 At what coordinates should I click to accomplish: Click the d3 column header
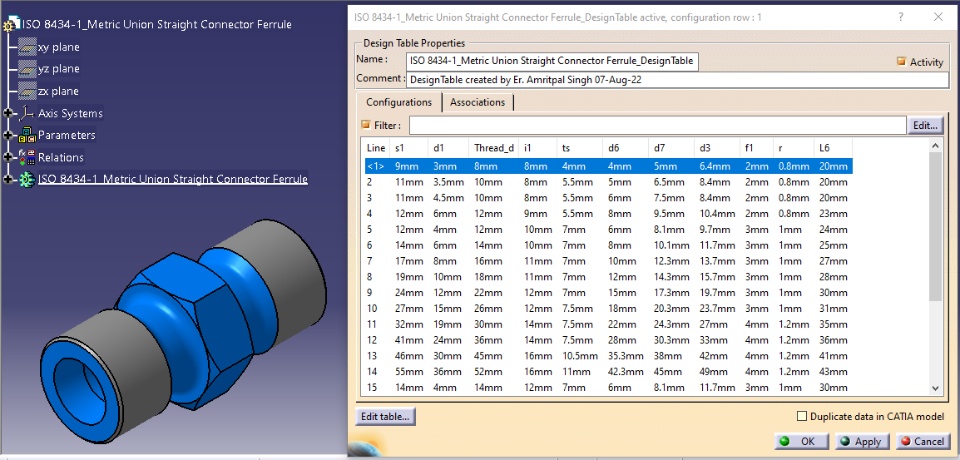click(717, 148)
